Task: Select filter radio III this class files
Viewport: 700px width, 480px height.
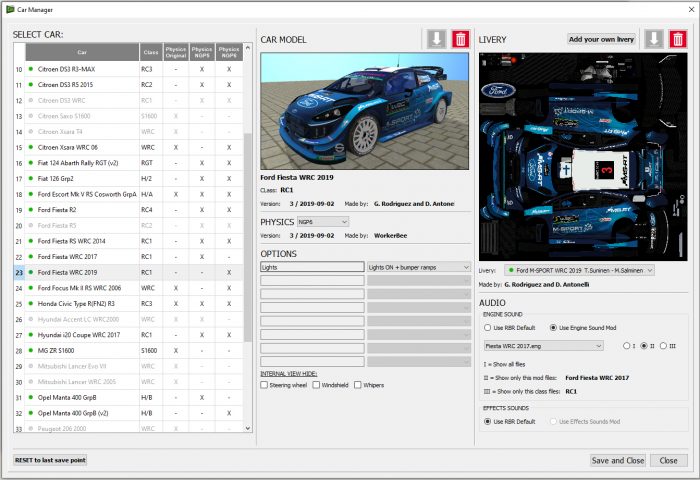Action: pyautogui.click(x=663, y=346)
